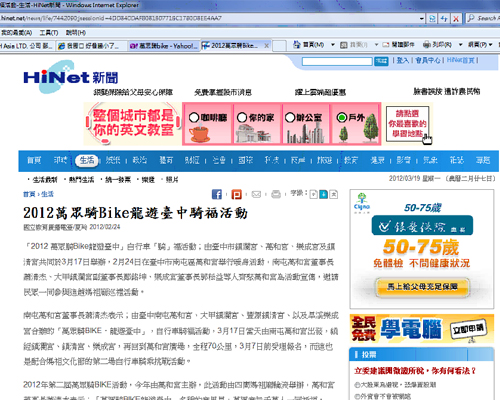The width and height of the screenshot is (500, 400).
Task: Select 生活 section in navigation bar
Action: (x=87, y=160)
